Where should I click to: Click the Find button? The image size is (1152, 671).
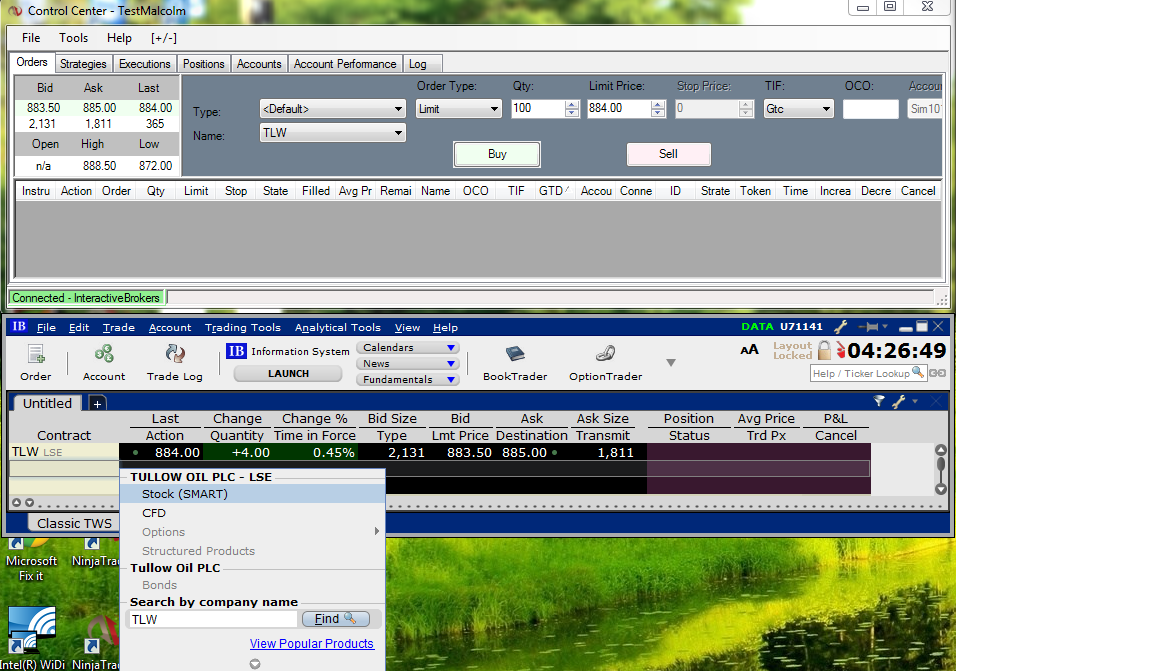pos(335,619)
